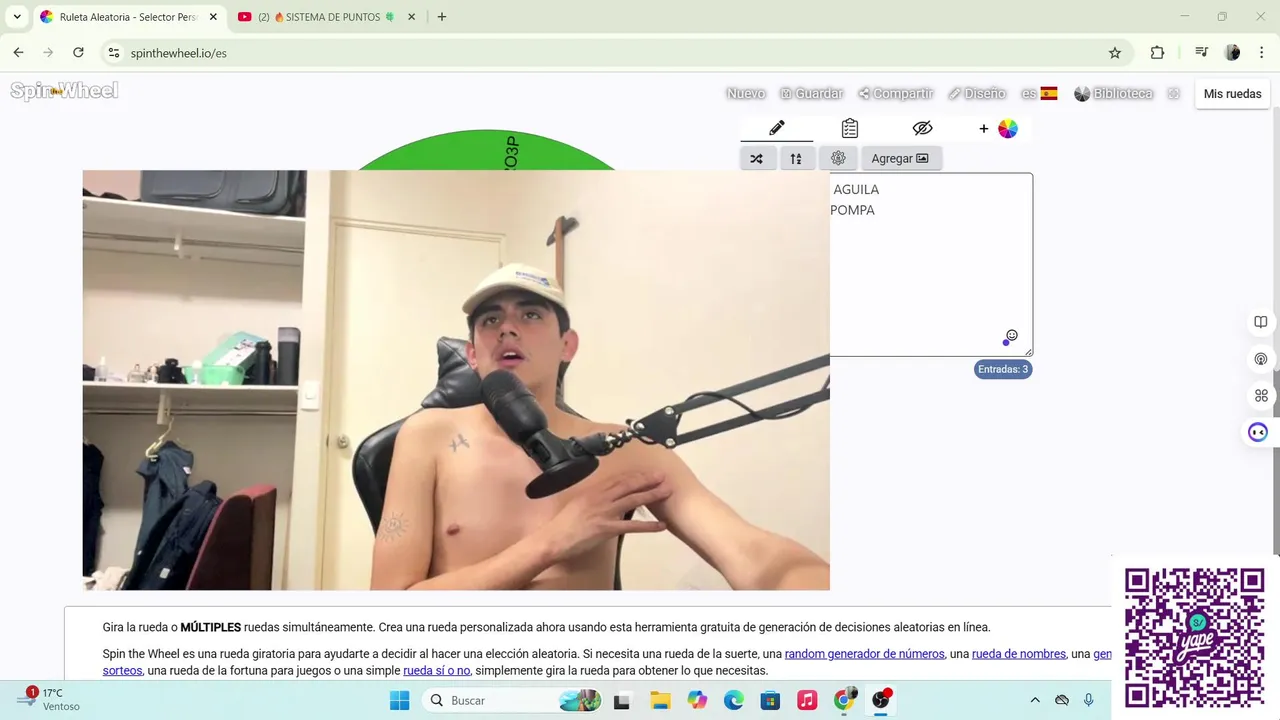This screenshot has height=720, width=1280.
Task: Click Guardar to save wheel
Action: click(x=811, y=93)
